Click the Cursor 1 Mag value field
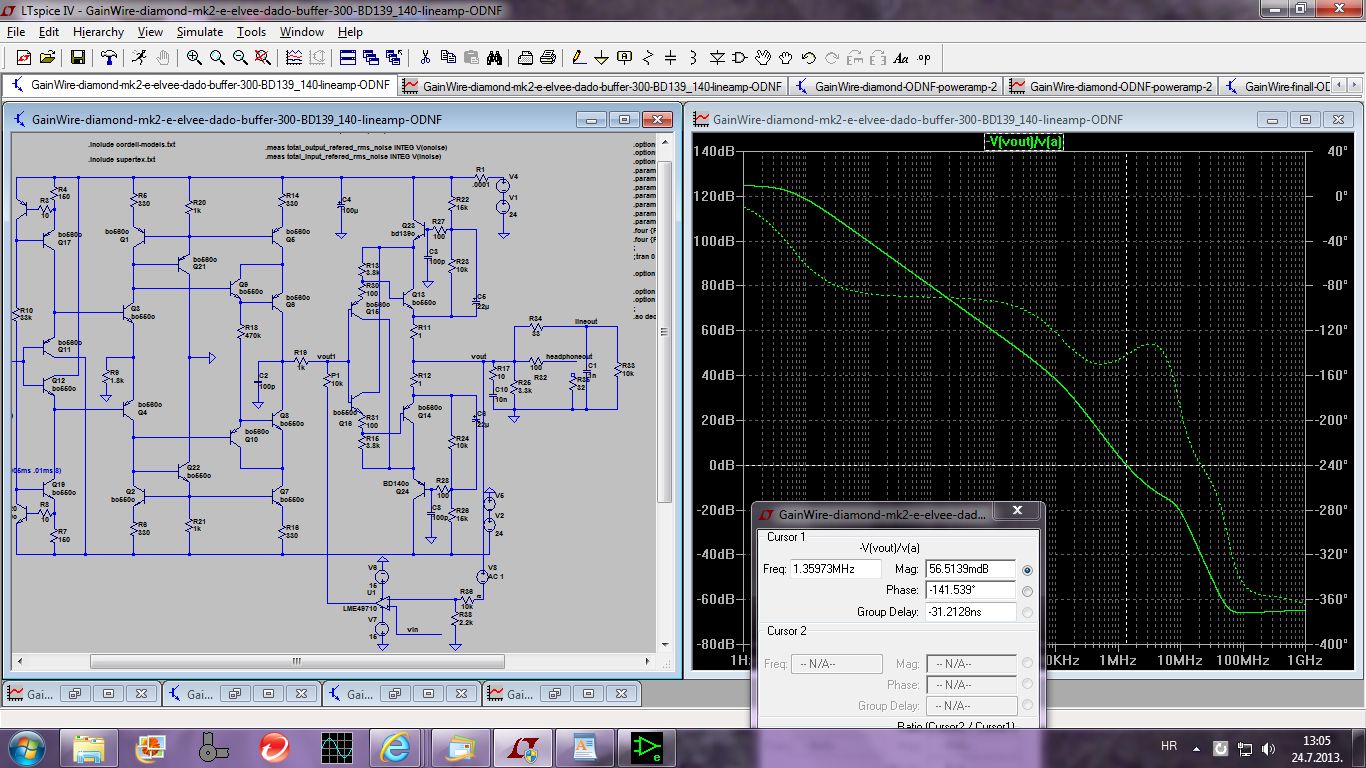The width and height of the screenshot is (1366, 768). point(971,569)
